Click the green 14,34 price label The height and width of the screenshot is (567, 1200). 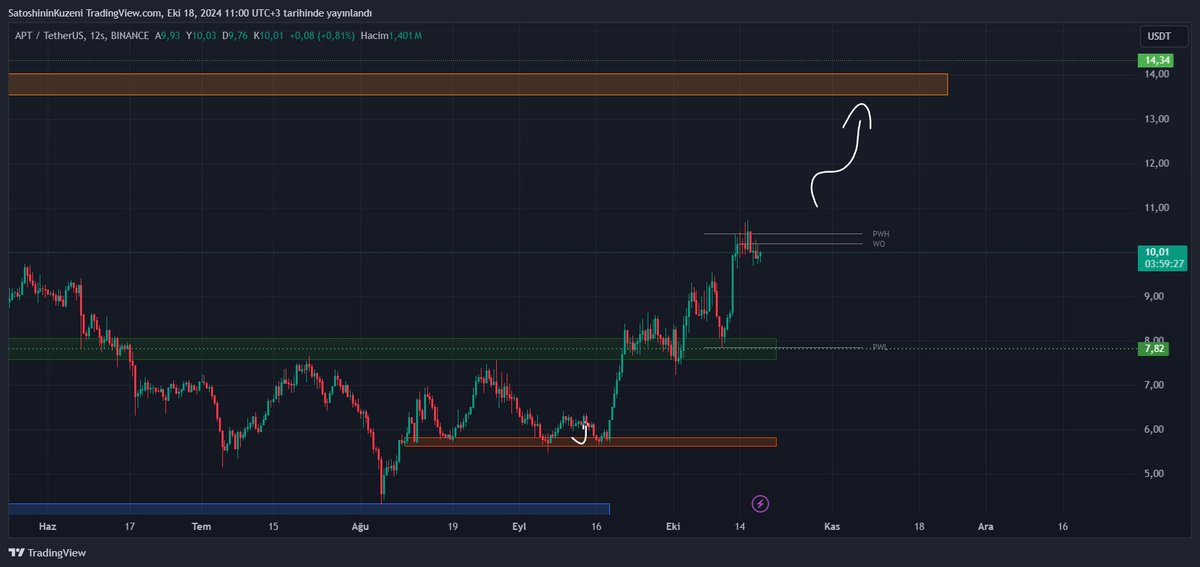tap(1155, 61)
